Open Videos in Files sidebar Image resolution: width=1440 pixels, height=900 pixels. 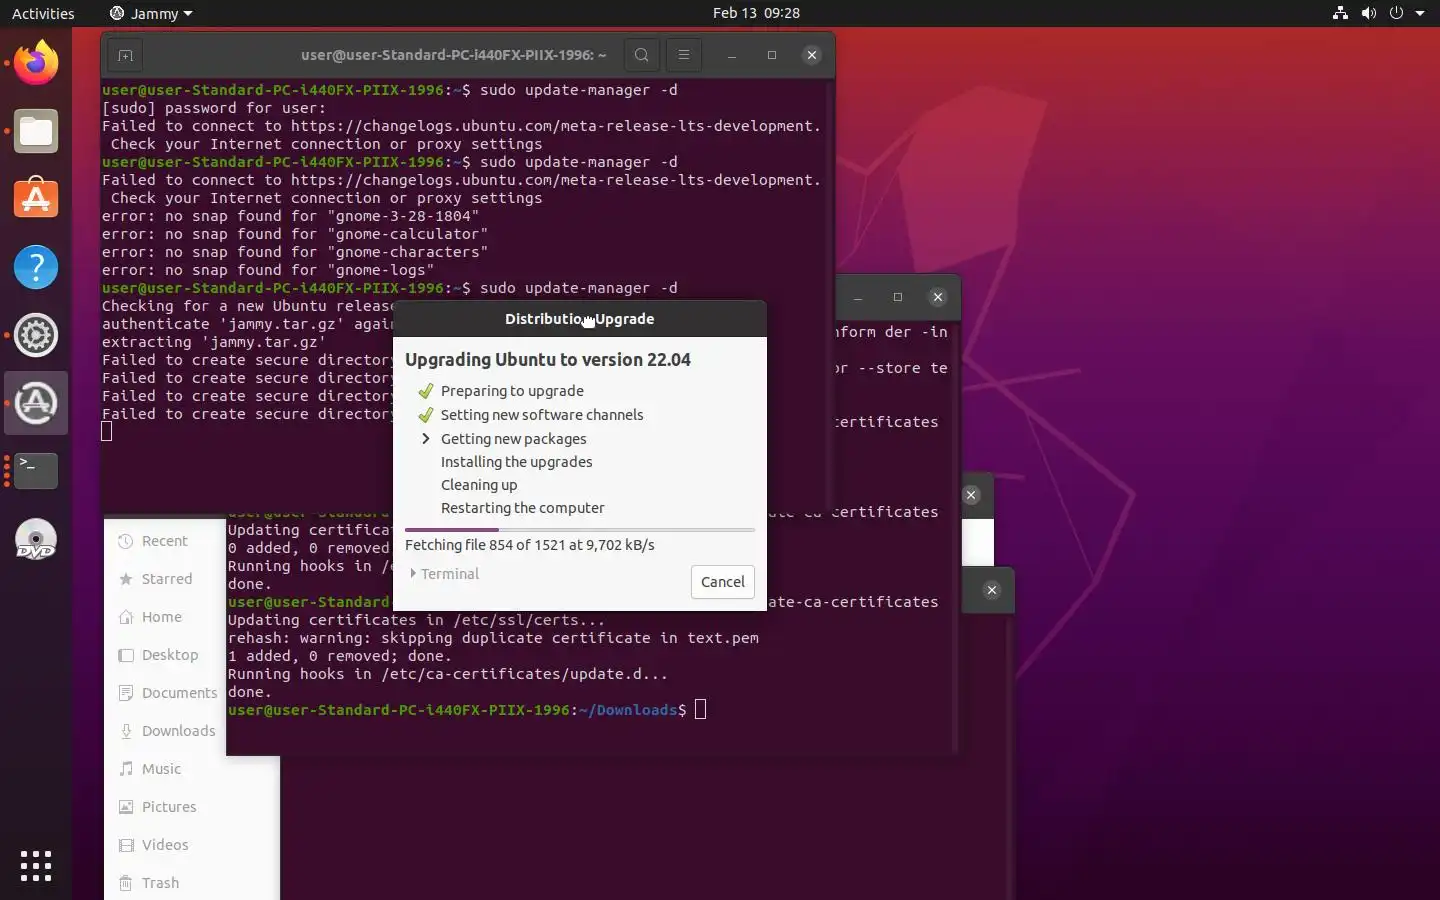[x=165, y=845]
